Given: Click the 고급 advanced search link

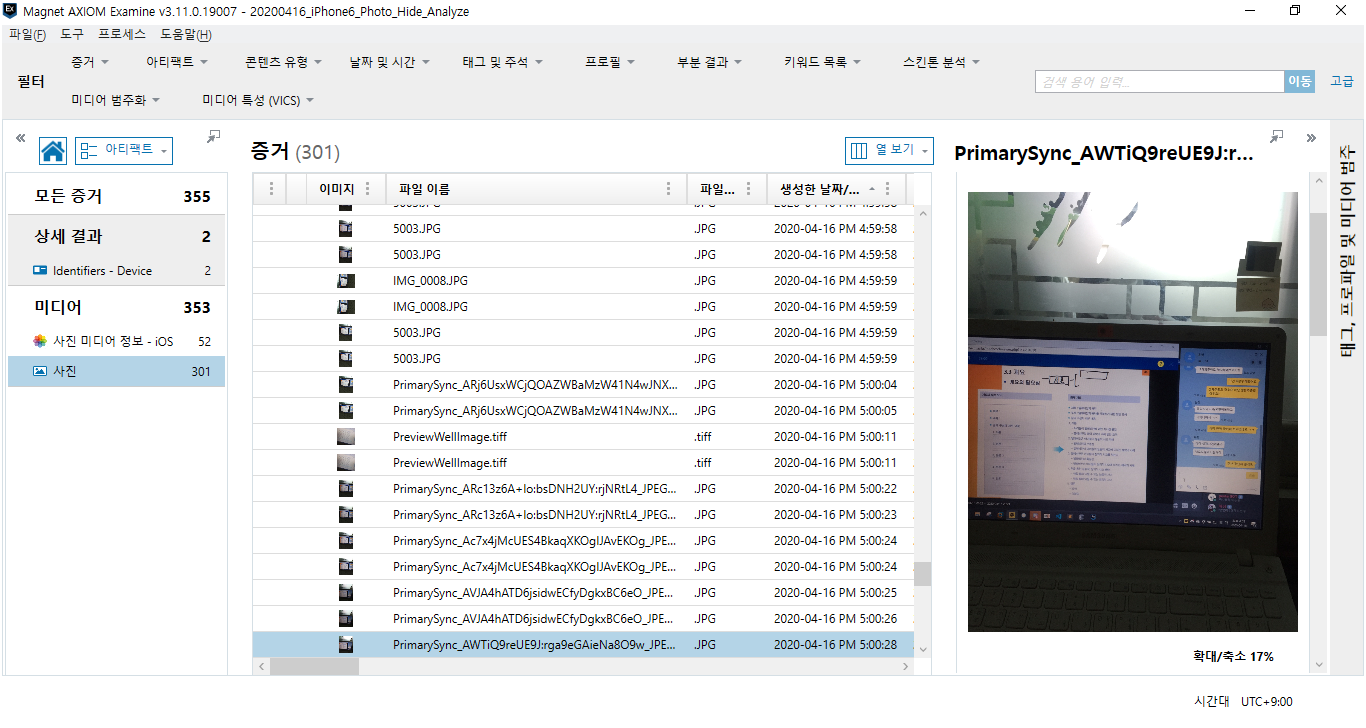Looking at the screenshot, I should 1341,82.
